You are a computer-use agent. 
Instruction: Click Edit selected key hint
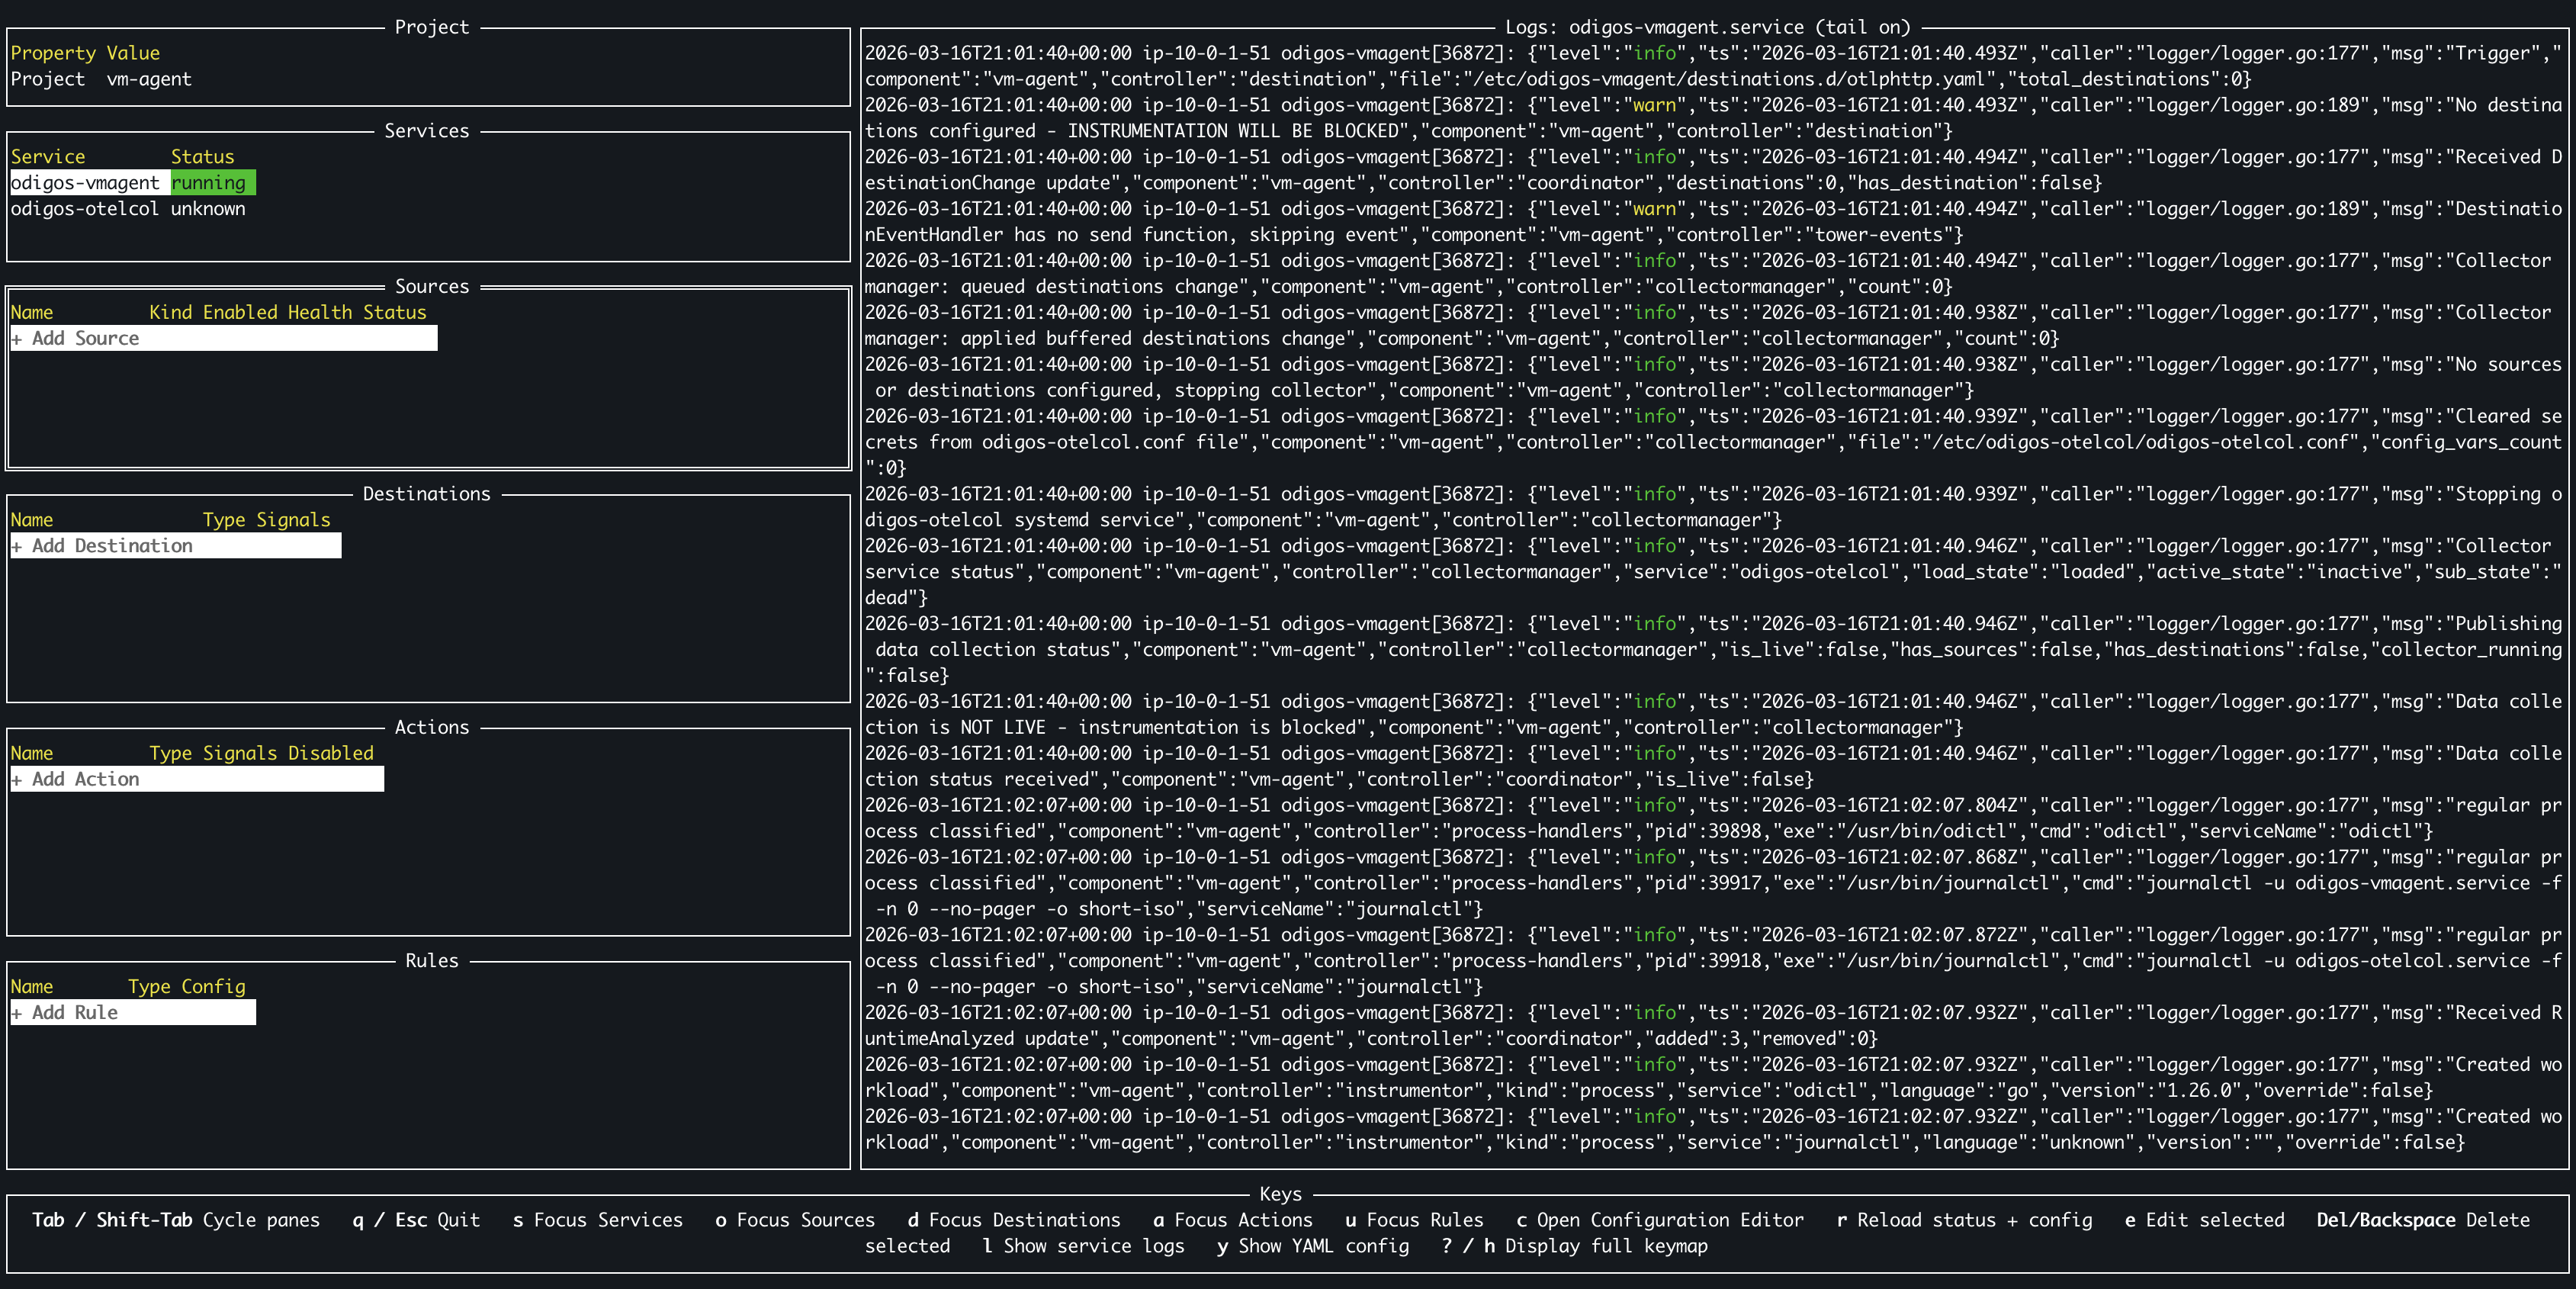[x=2206, y=1220]
